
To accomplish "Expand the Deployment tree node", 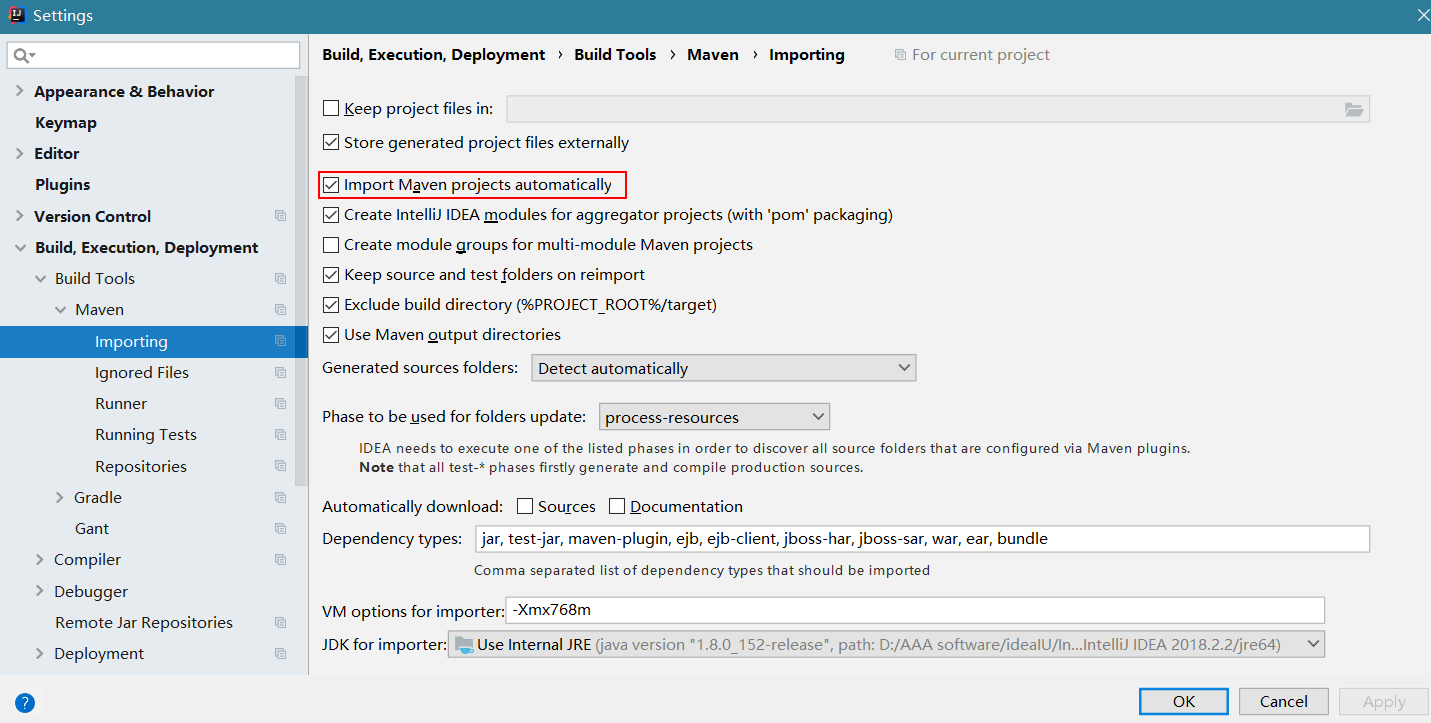I will 40,654.
